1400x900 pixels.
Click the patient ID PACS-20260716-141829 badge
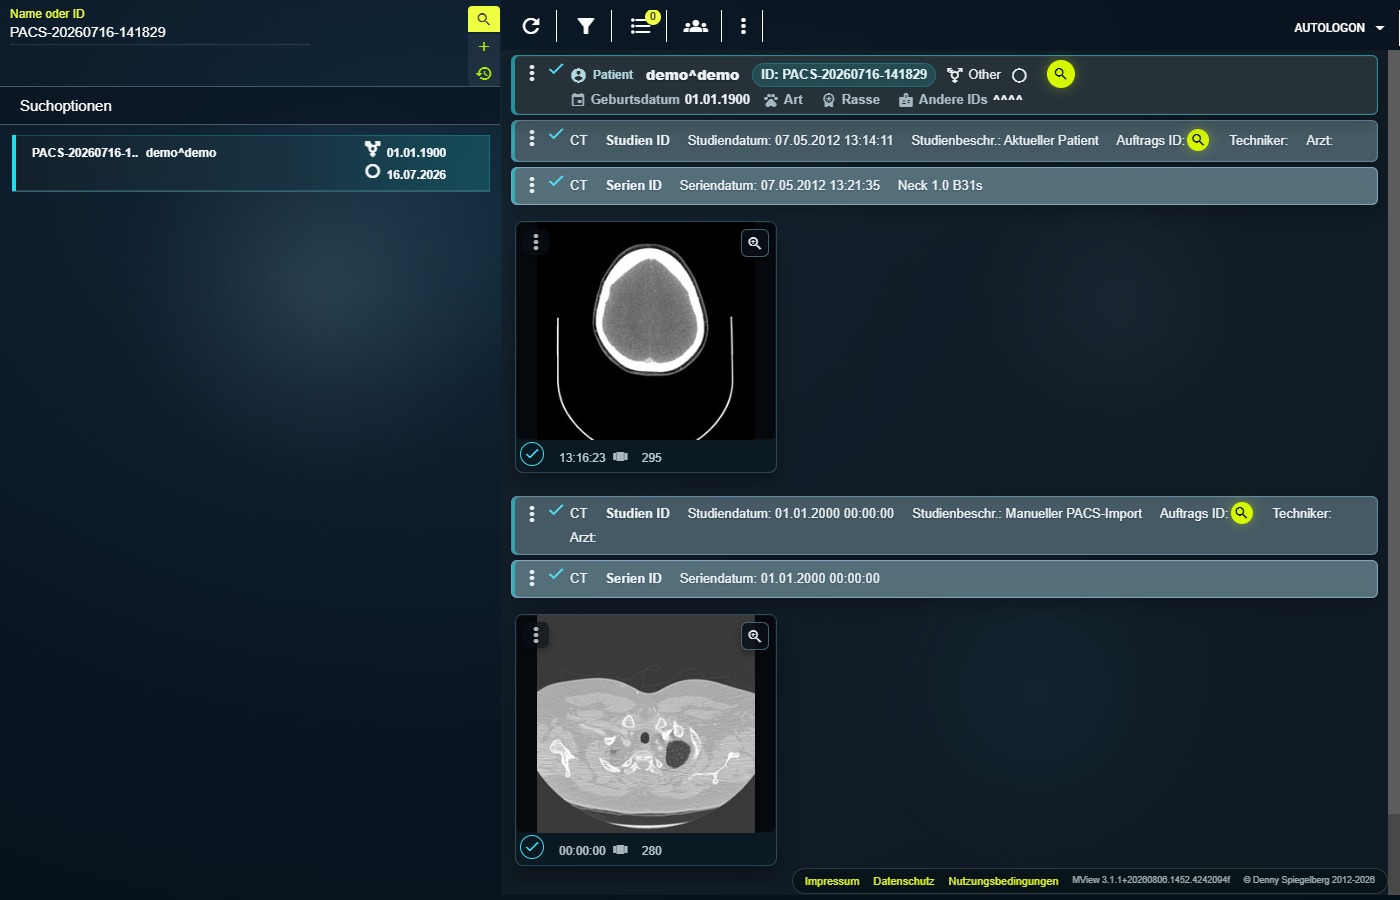point(843,74)
